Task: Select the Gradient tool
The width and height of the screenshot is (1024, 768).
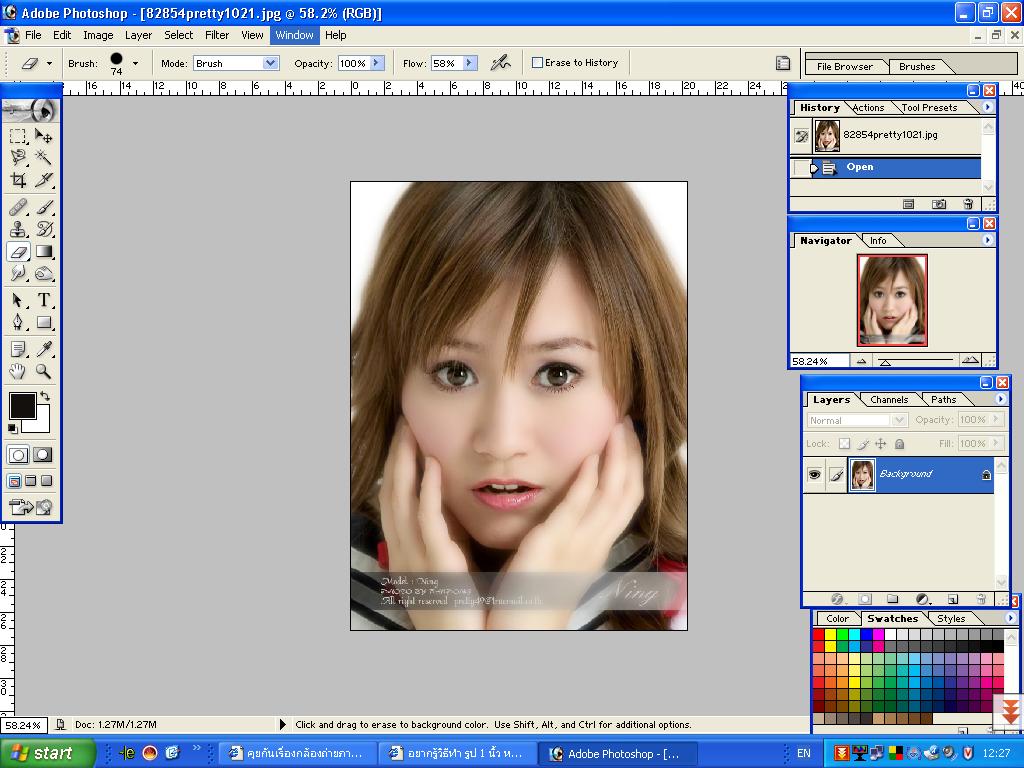Action: click(44, 252)
